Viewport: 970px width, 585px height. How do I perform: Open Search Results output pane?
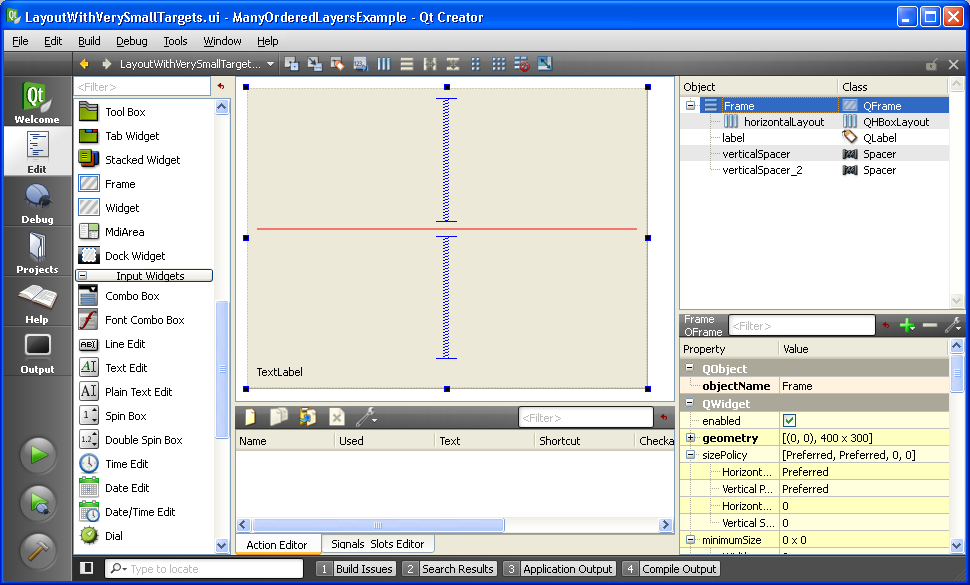point(449,569)
